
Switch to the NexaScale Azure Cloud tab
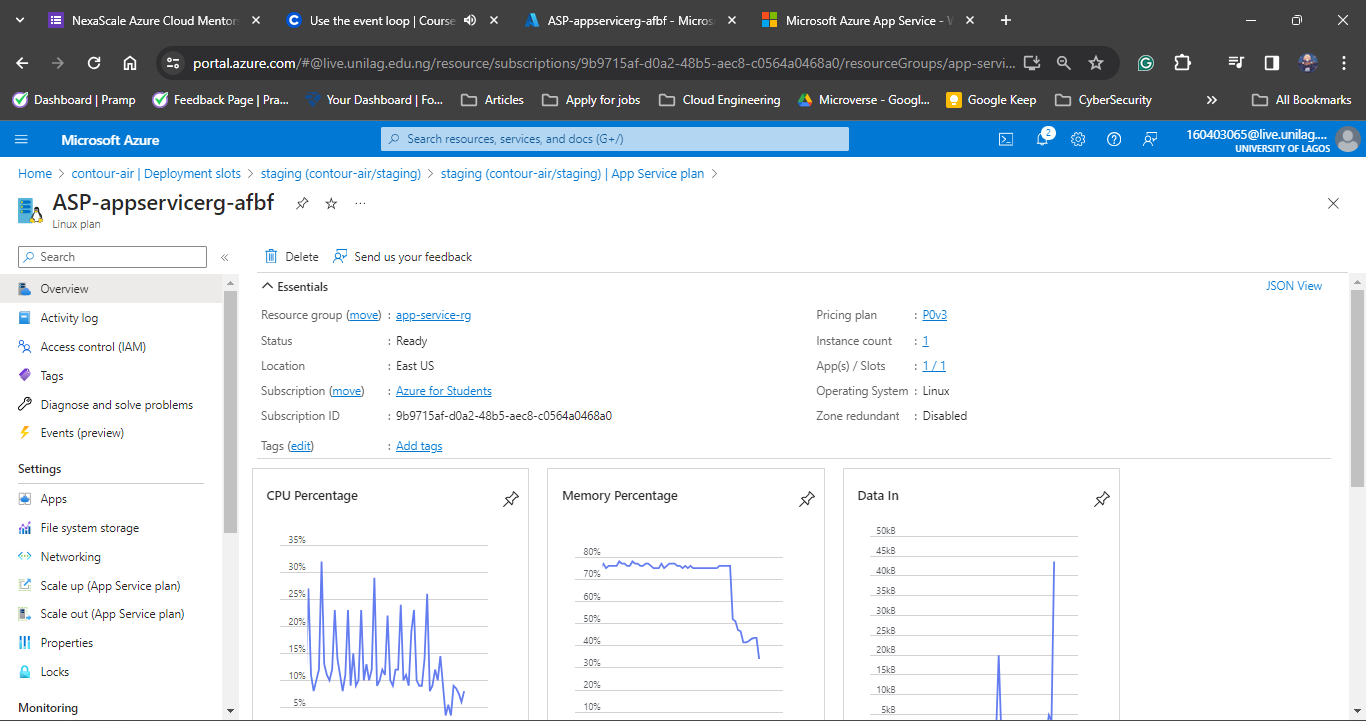pyautogui.click(x=155, y=20)
